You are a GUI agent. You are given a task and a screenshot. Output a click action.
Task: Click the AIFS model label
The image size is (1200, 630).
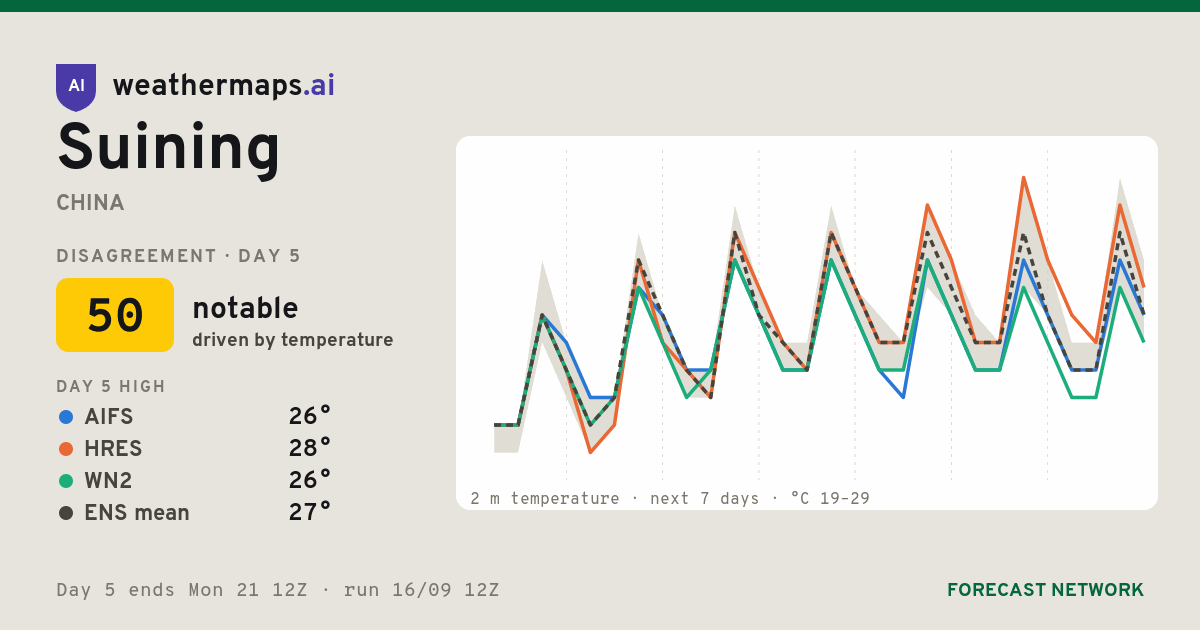point(109,417)
